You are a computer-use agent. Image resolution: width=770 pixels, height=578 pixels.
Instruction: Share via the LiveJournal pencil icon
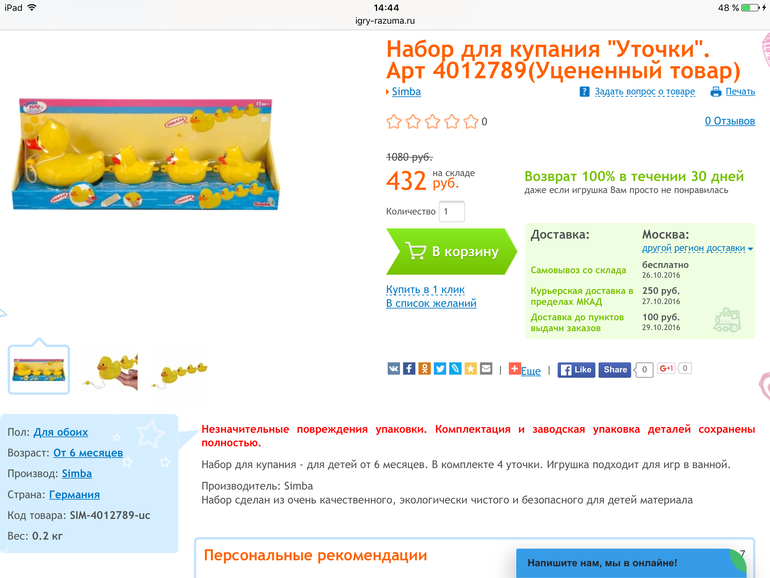(x=455, y=369)
